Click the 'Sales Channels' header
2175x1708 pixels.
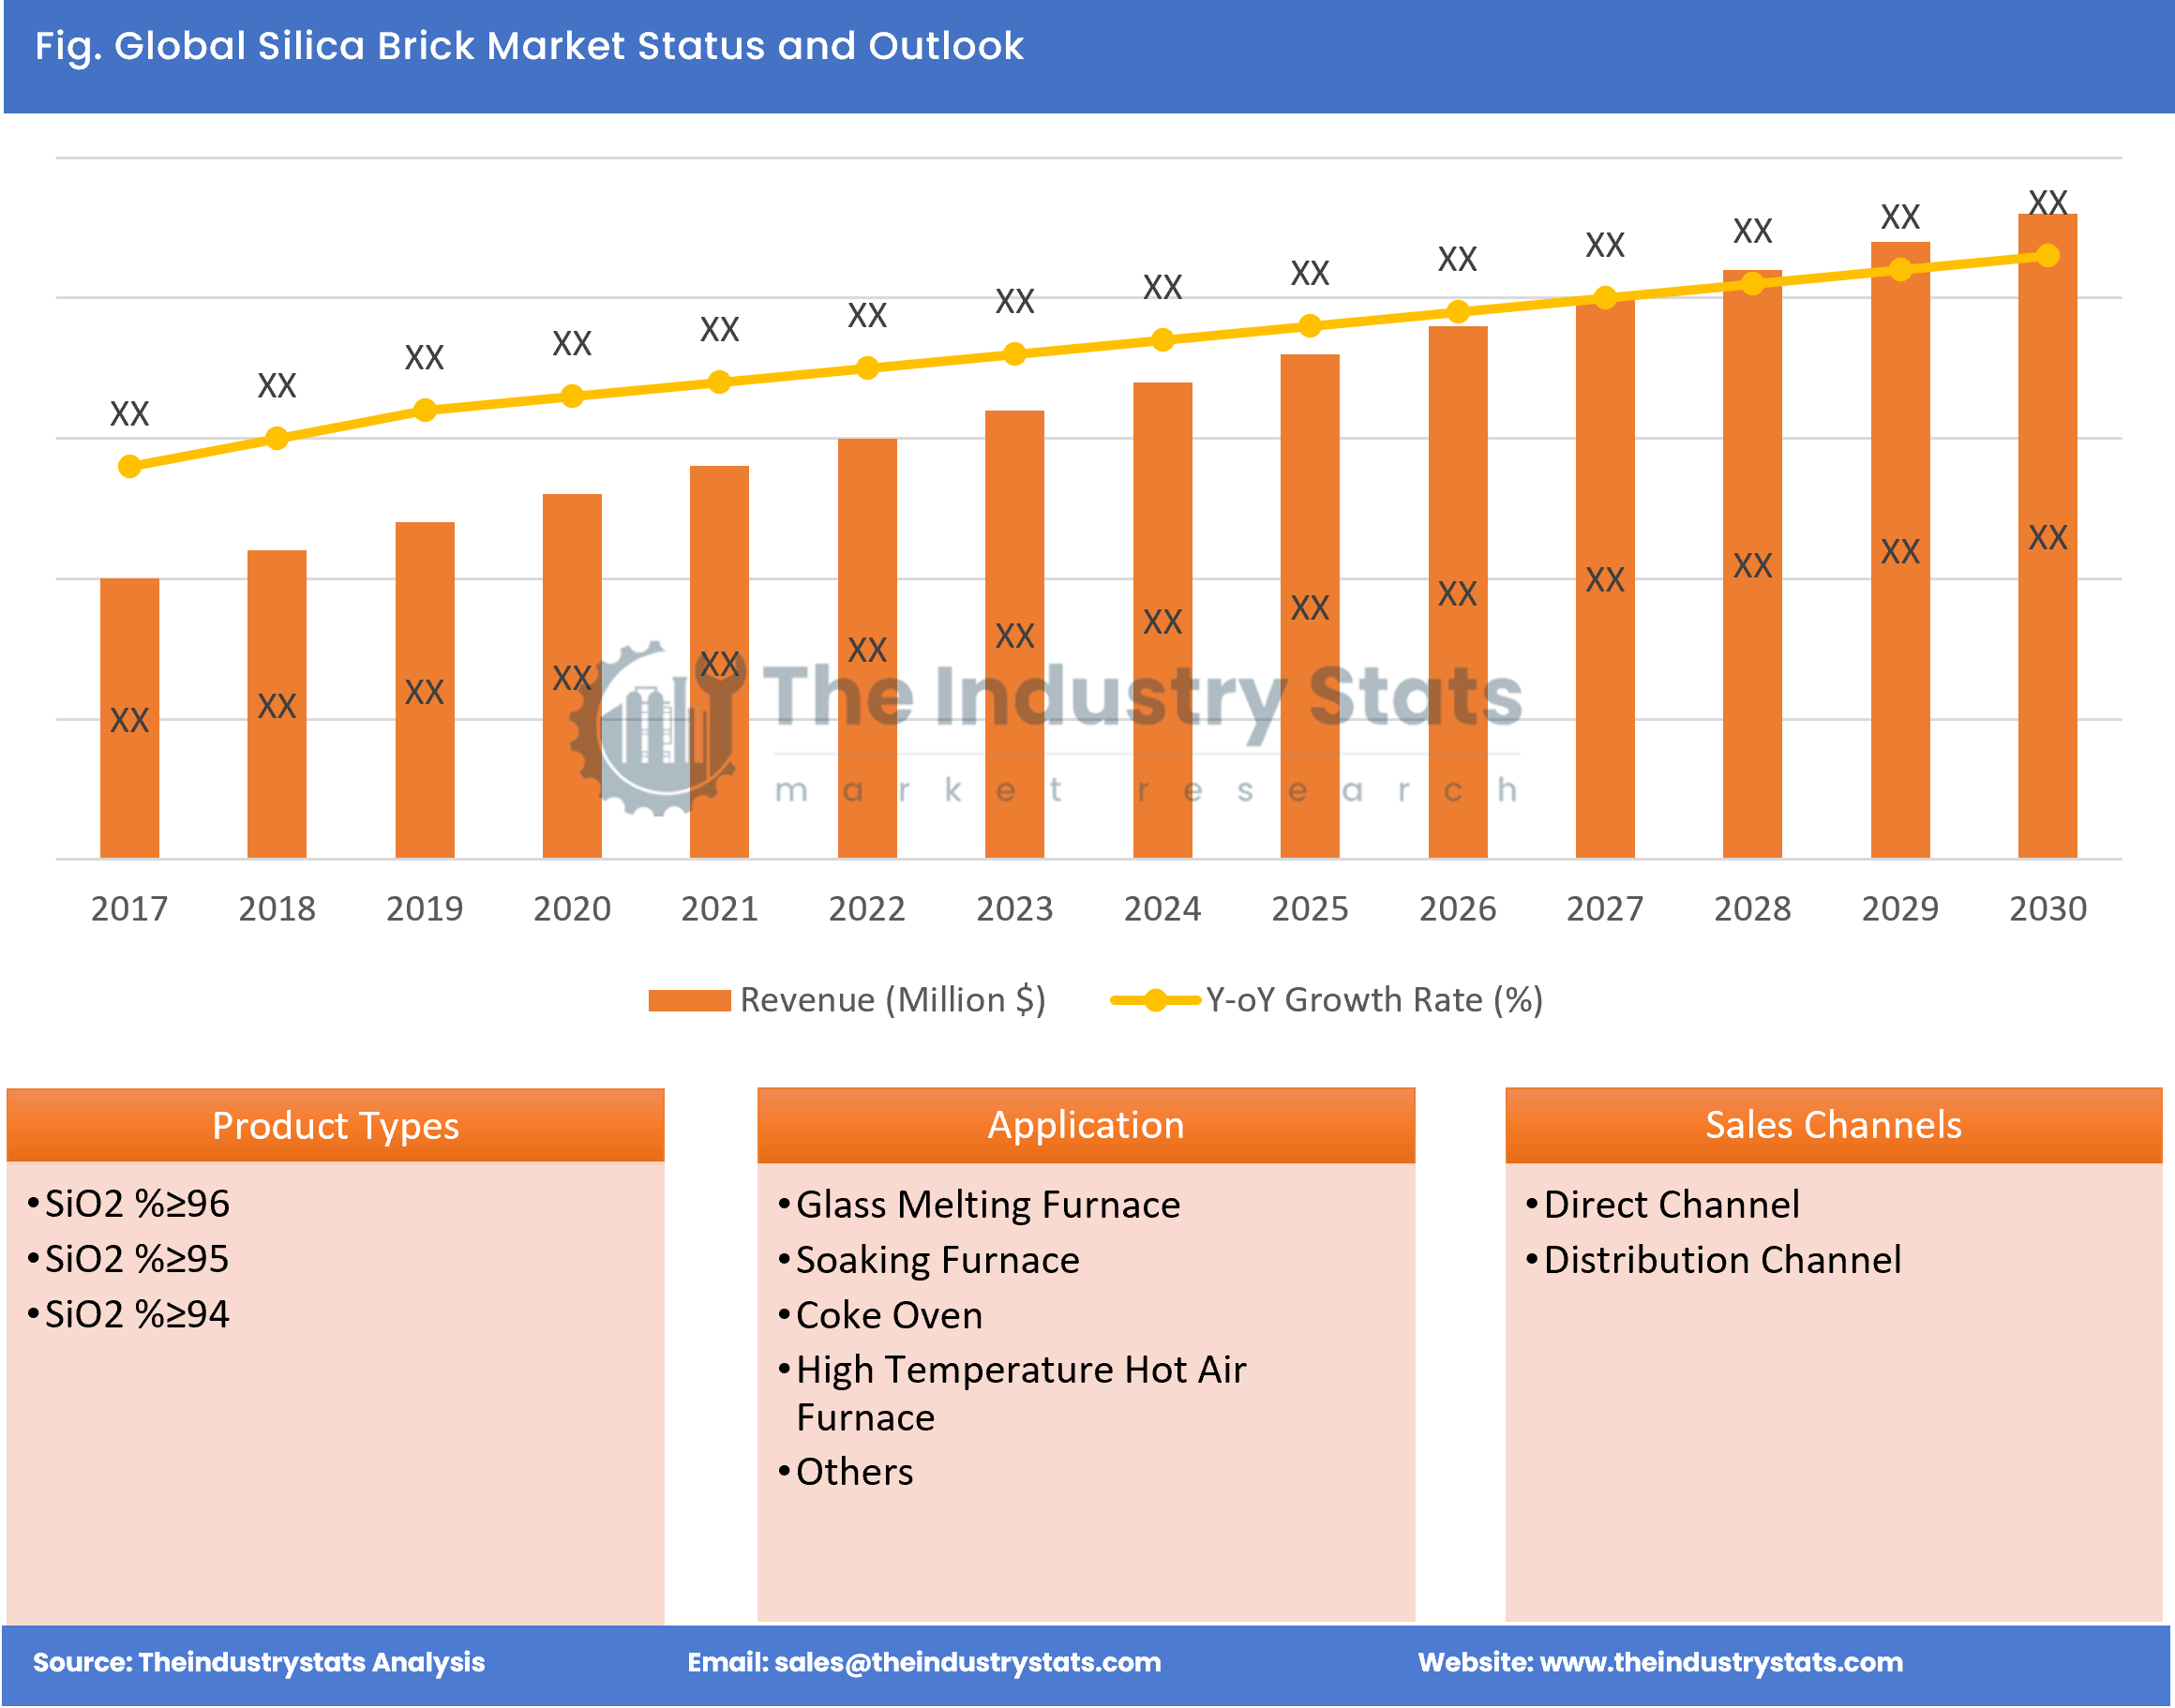(1834, 1126)
